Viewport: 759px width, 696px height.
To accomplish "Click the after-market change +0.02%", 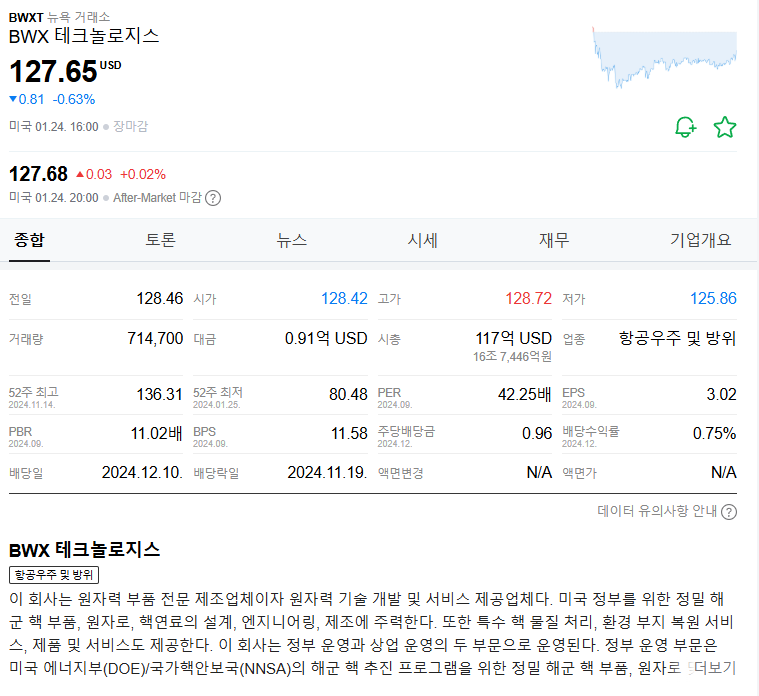I will tap(143, 174).
